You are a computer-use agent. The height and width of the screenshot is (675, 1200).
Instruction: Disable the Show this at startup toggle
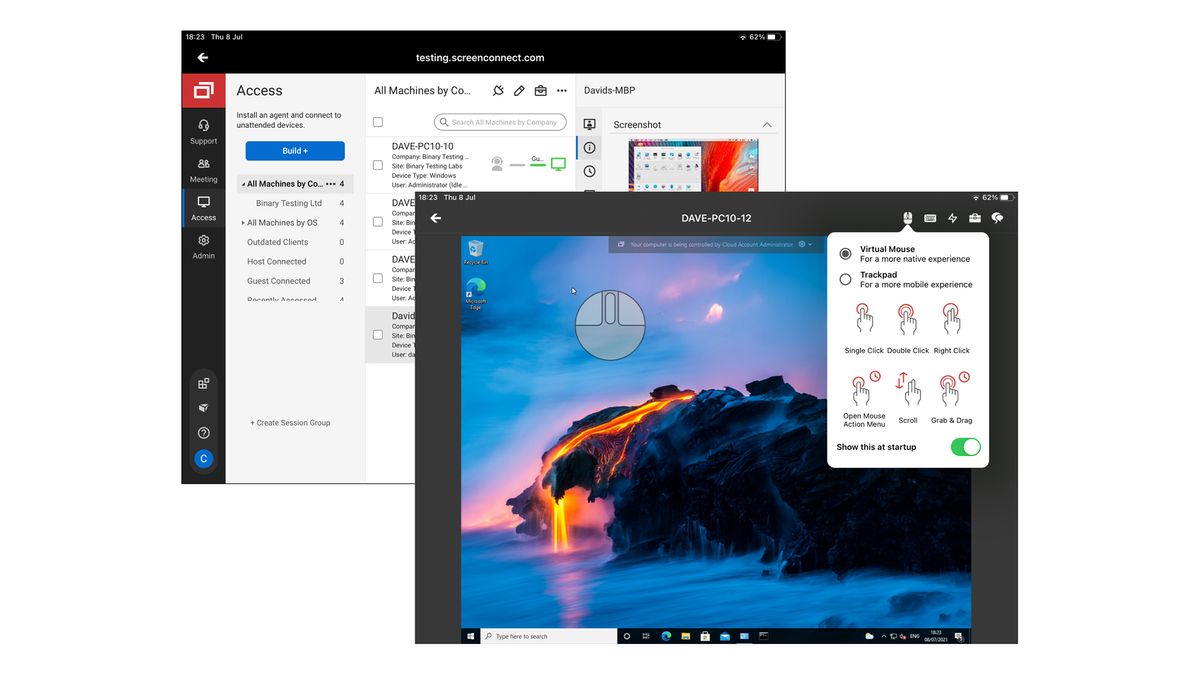964,447
